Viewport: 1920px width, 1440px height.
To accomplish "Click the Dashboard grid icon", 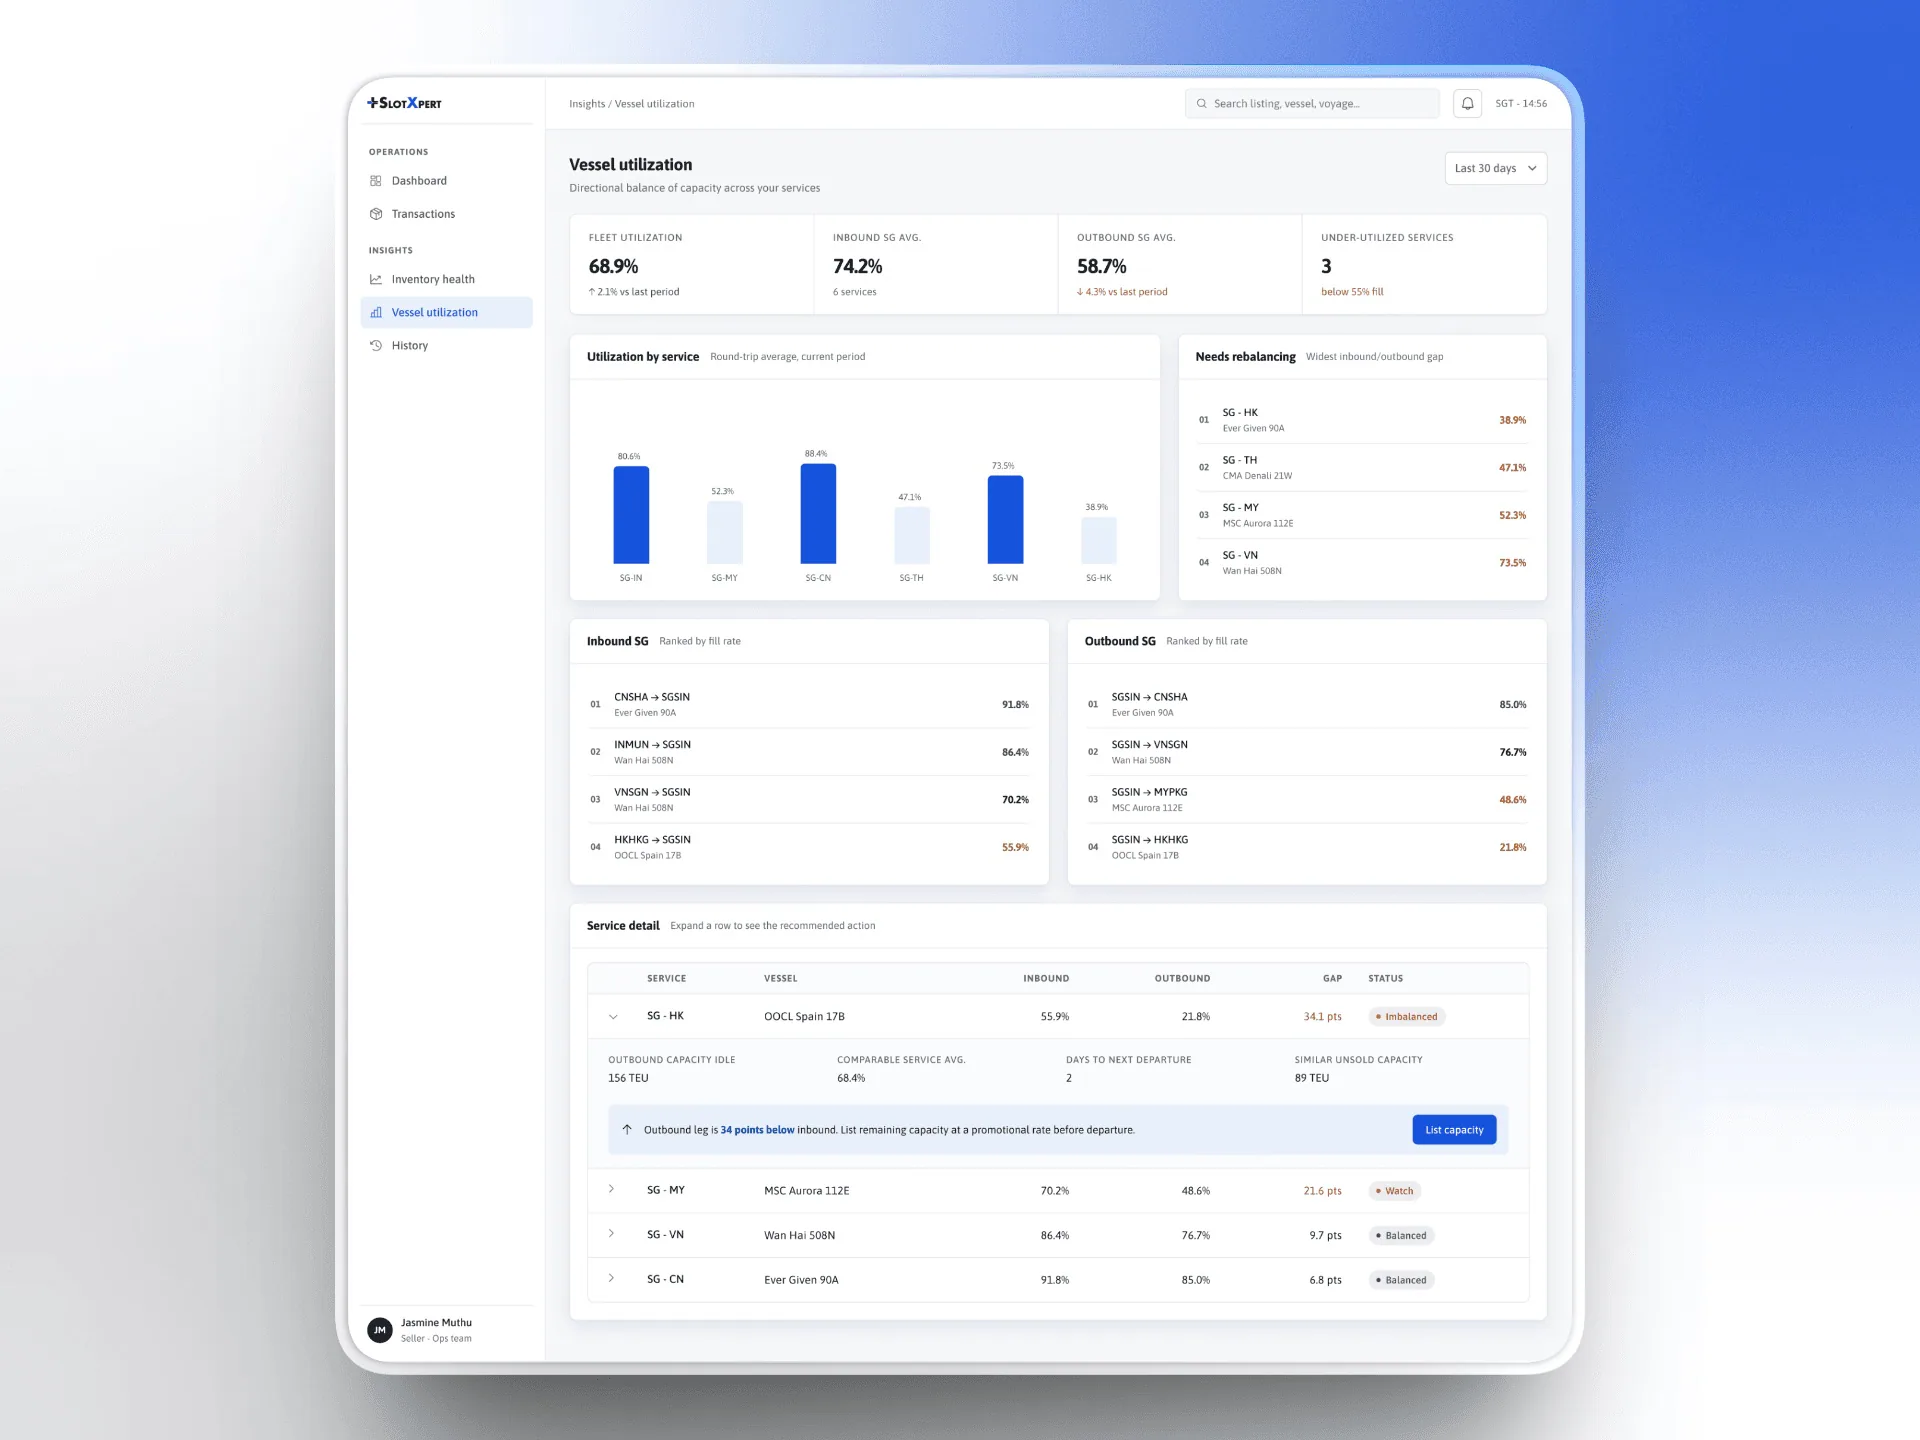I will pyautogui.click(x=376, y=181).
